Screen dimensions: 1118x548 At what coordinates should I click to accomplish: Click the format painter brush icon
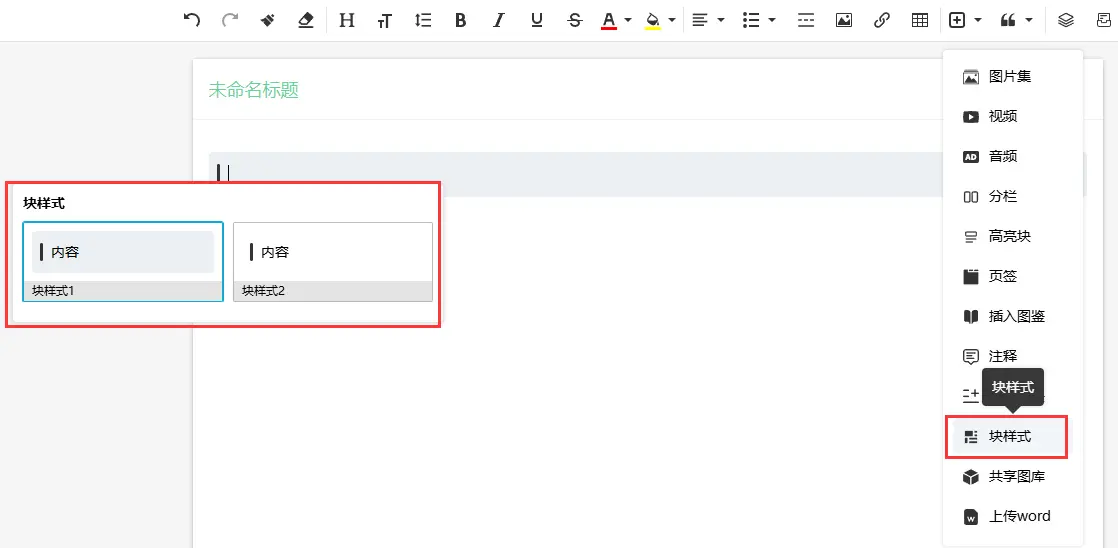click(267, 20)
